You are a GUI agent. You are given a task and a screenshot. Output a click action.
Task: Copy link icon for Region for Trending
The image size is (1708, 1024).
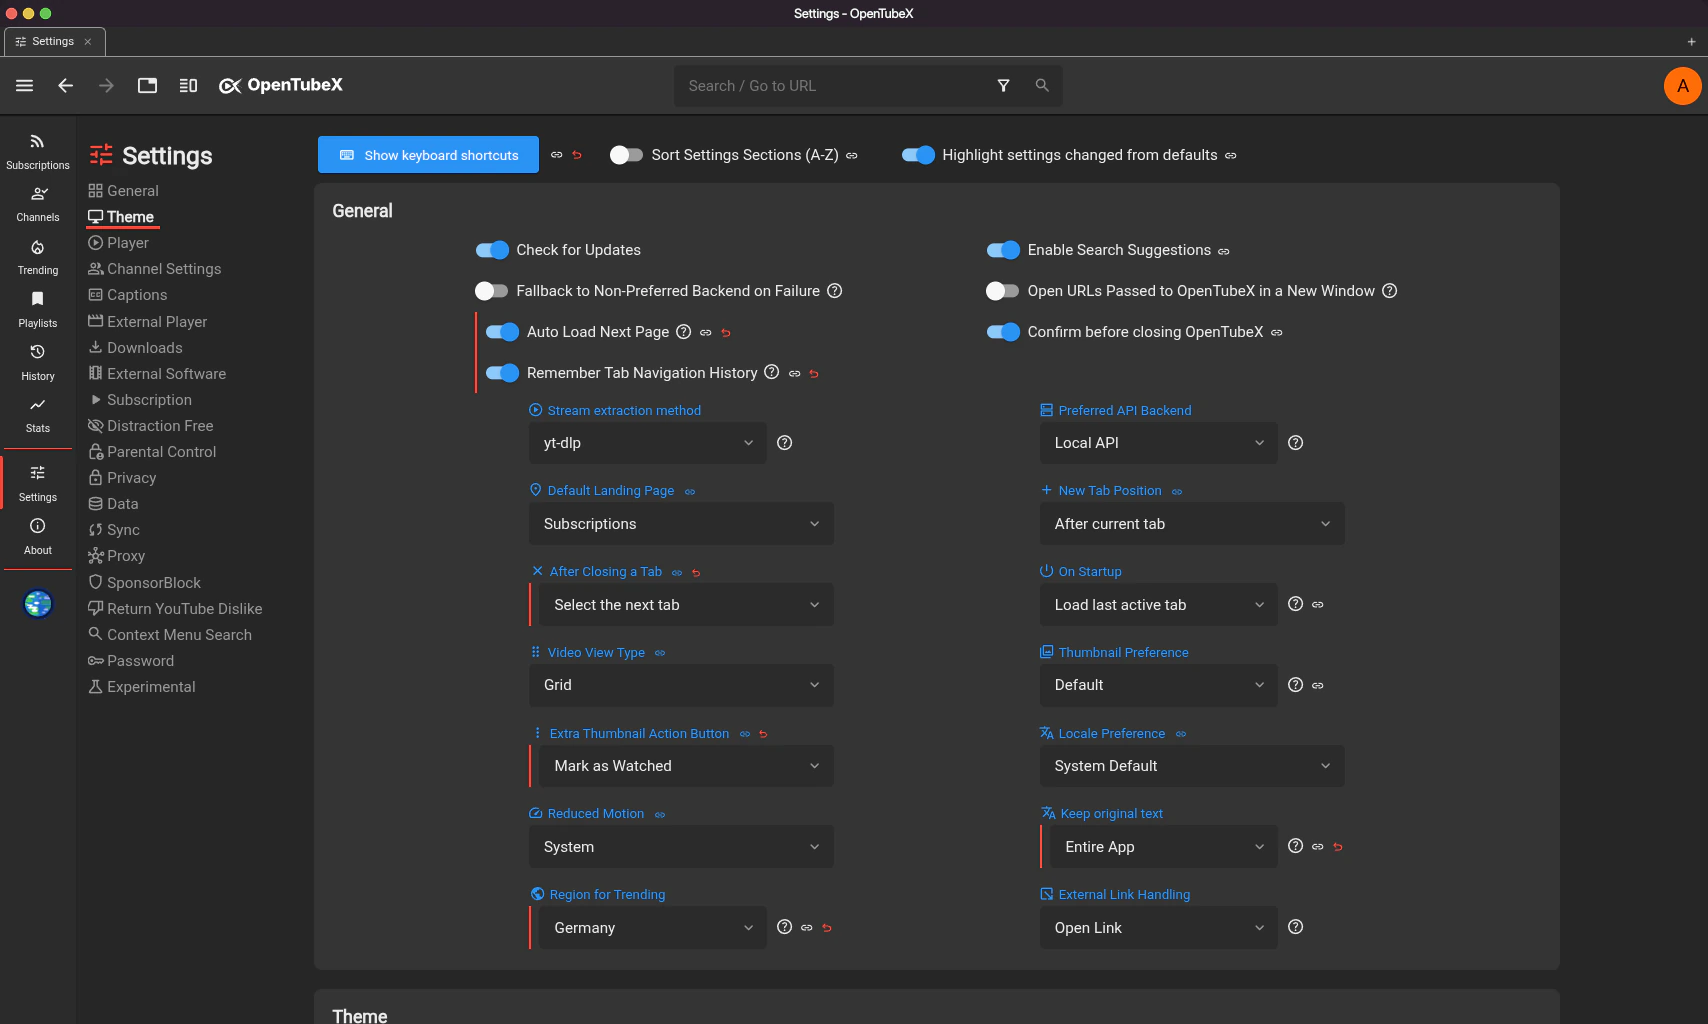tap(807, 928)
